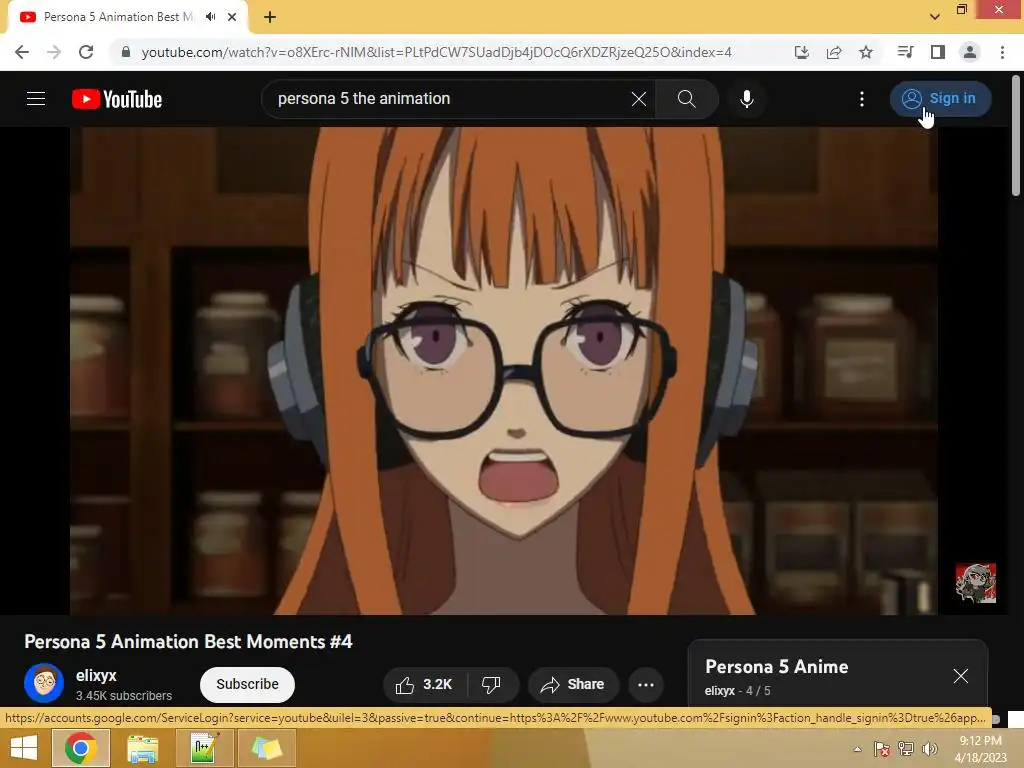Bookmark this tab with star icon
This screenshot has width=1024, height=768.
(x=866, y=52)
